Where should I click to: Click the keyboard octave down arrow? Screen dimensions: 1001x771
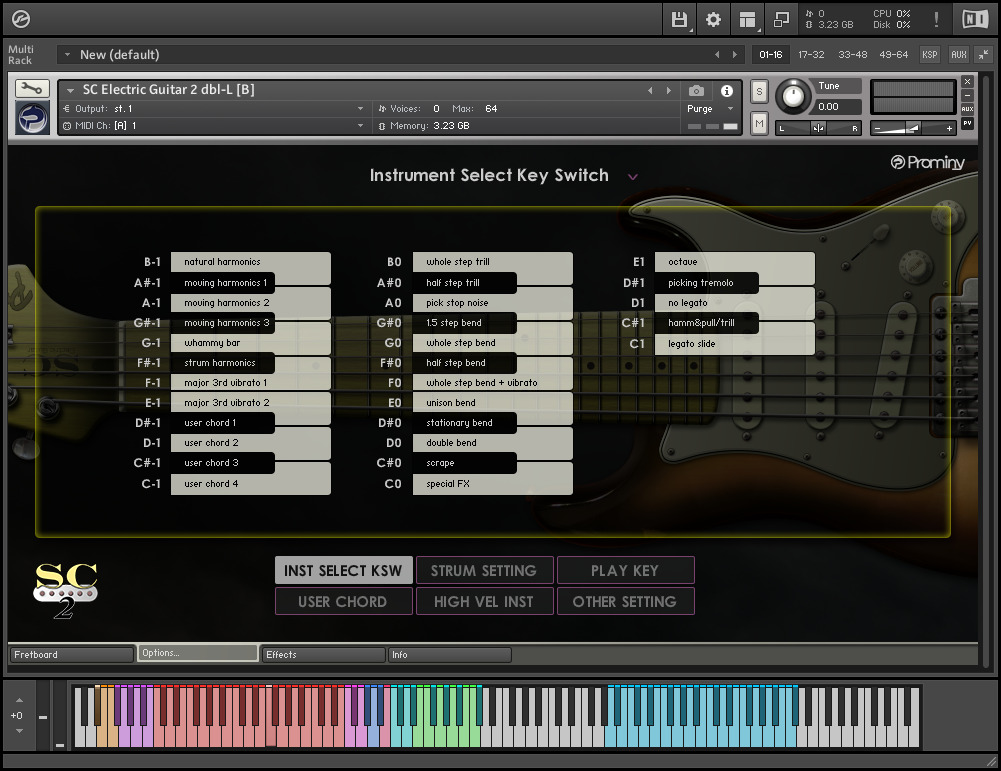pyautogui.click(x=19, y=731)
